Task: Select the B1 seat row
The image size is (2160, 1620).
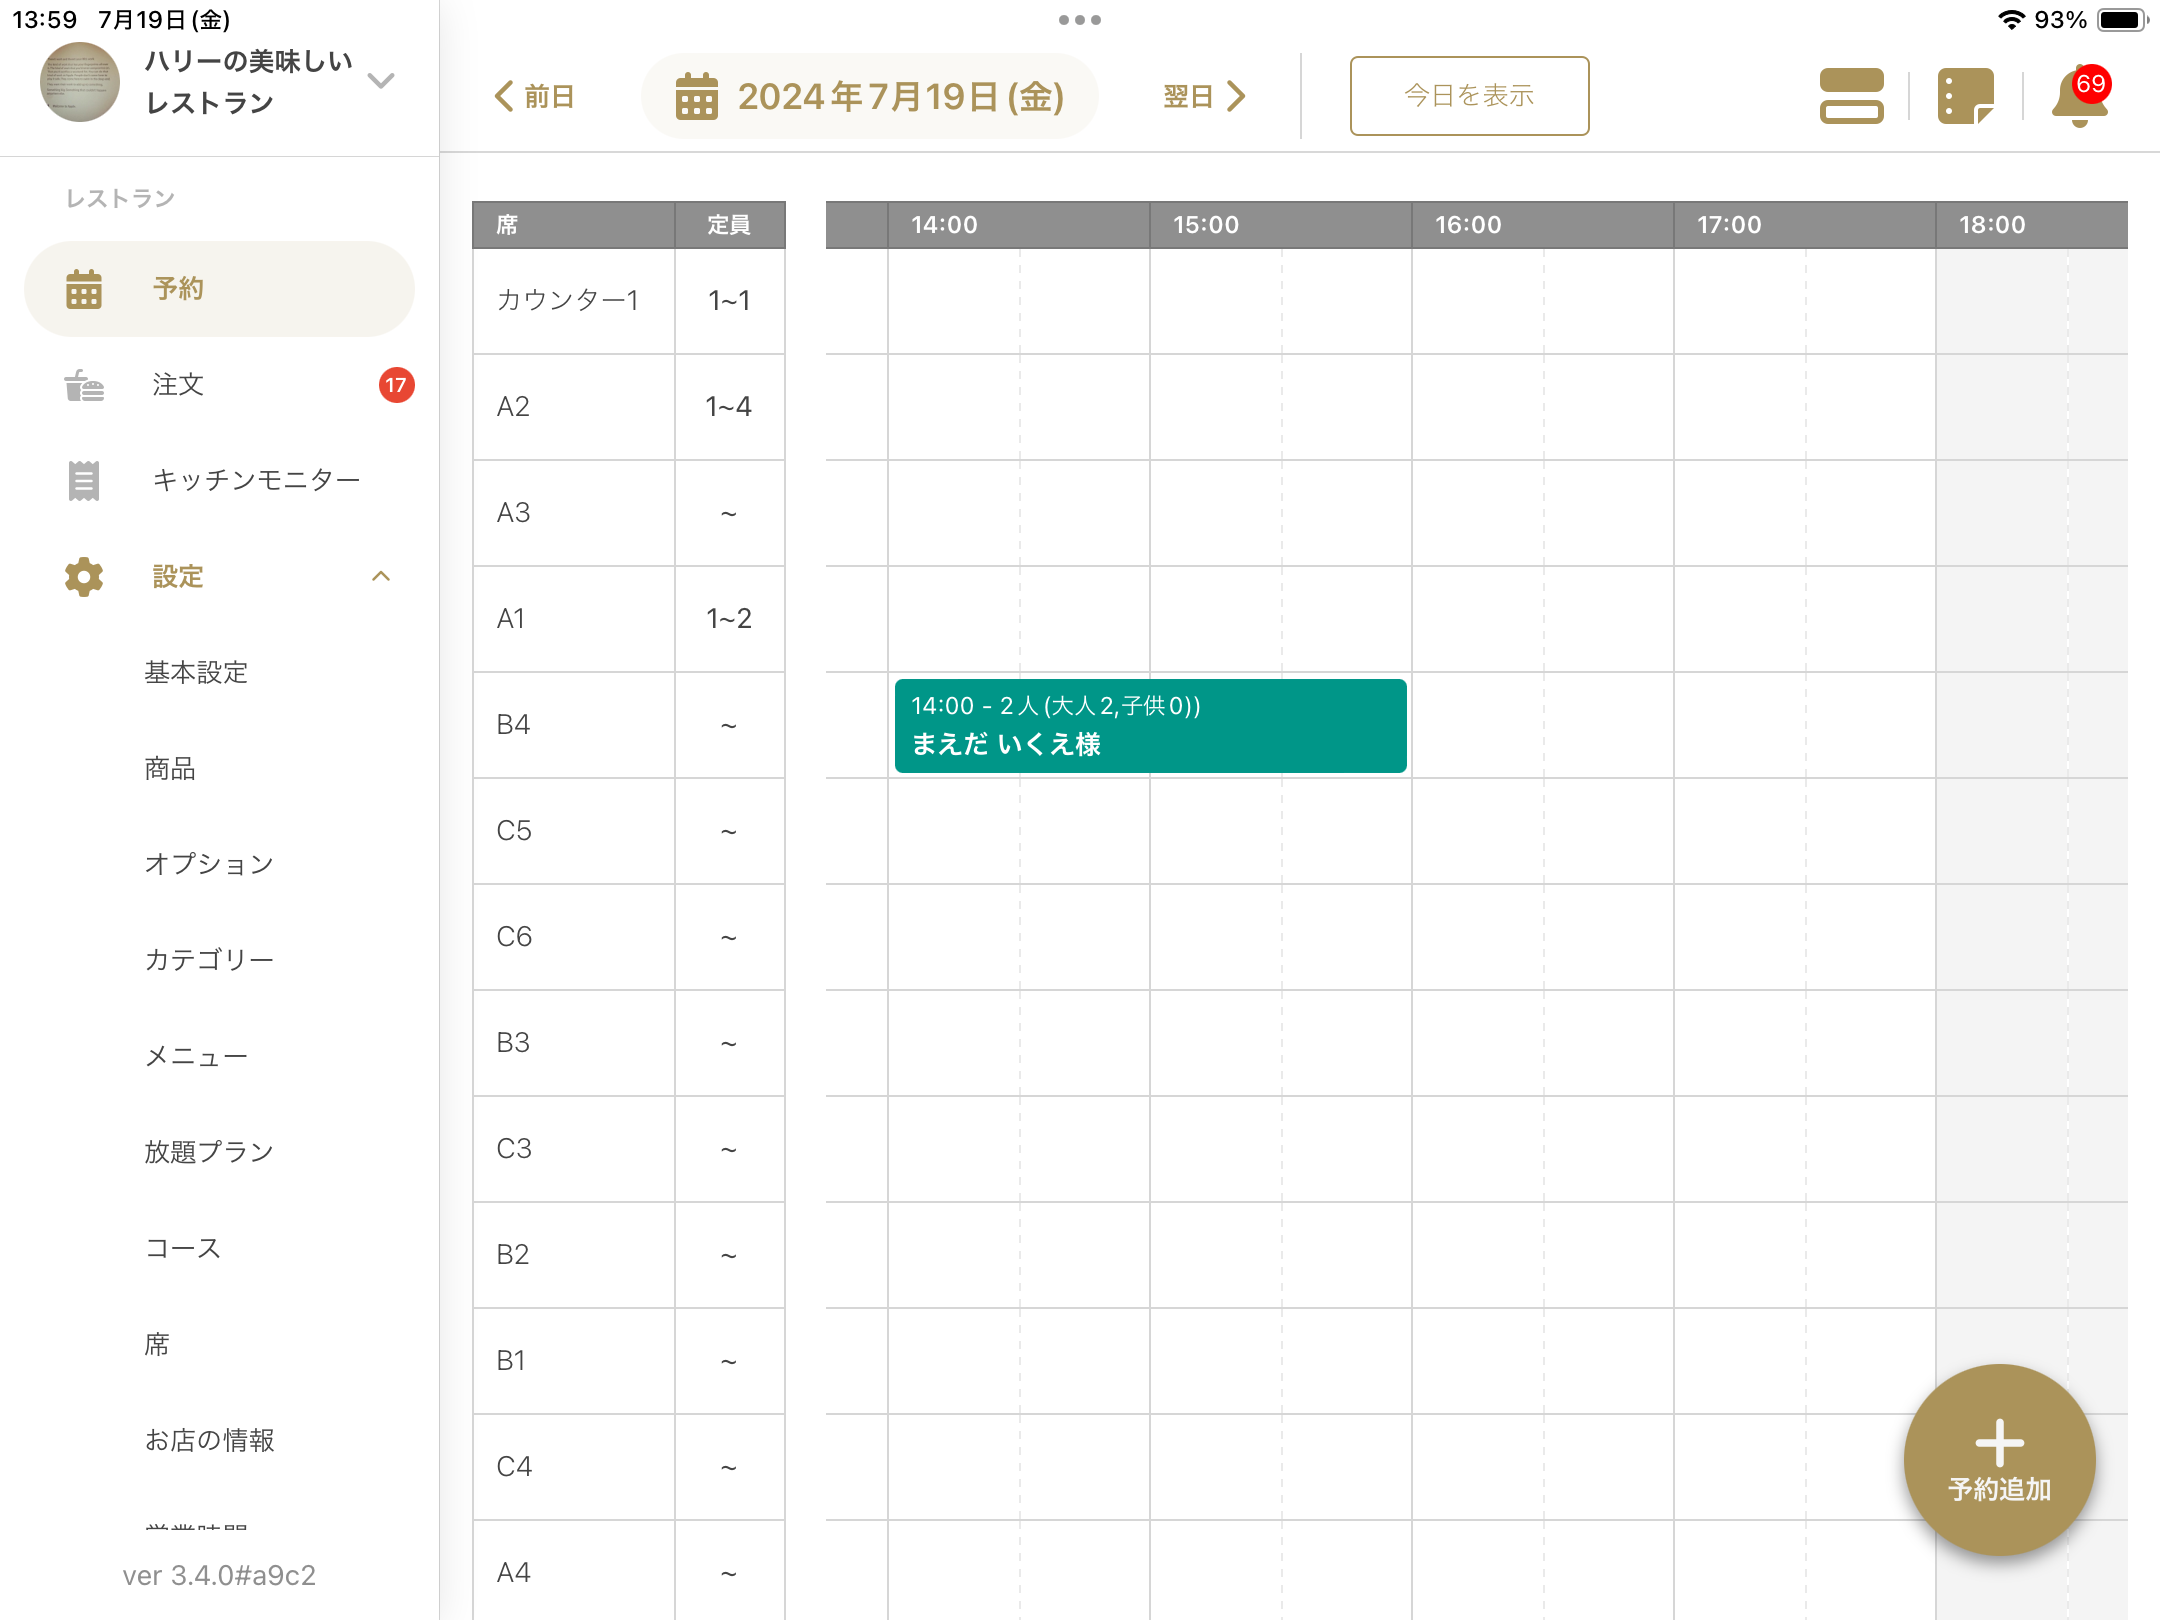Action: pos(629,1361)
